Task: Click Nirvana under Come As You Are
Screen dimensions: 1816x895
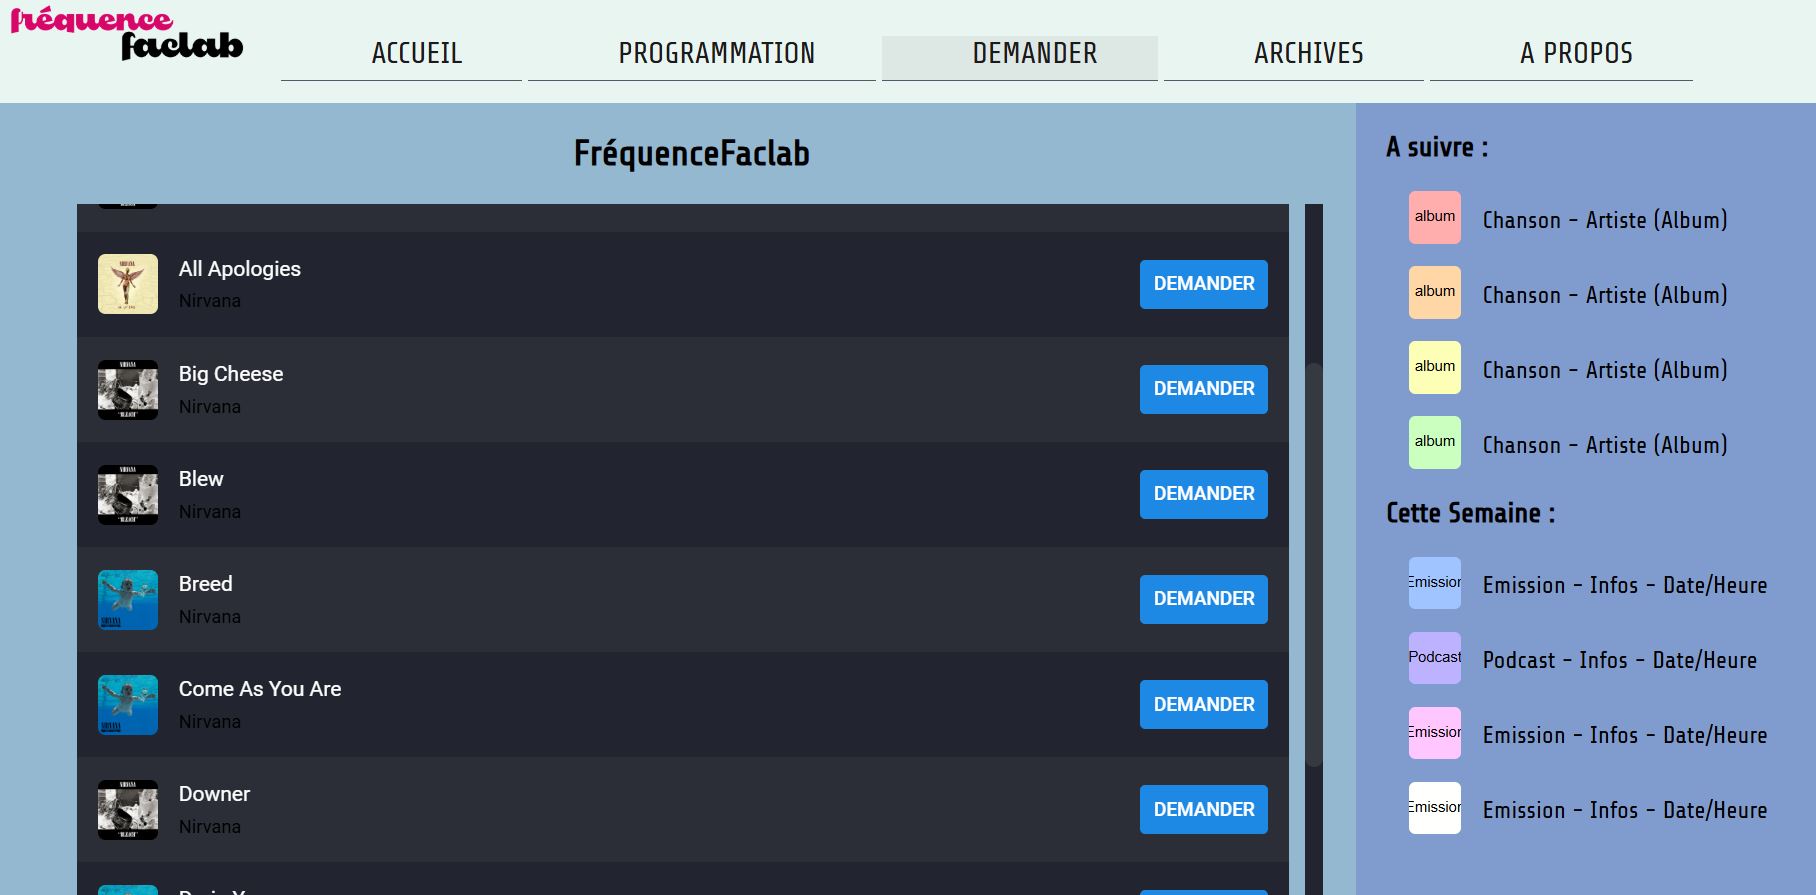Action: click(210, 722)
